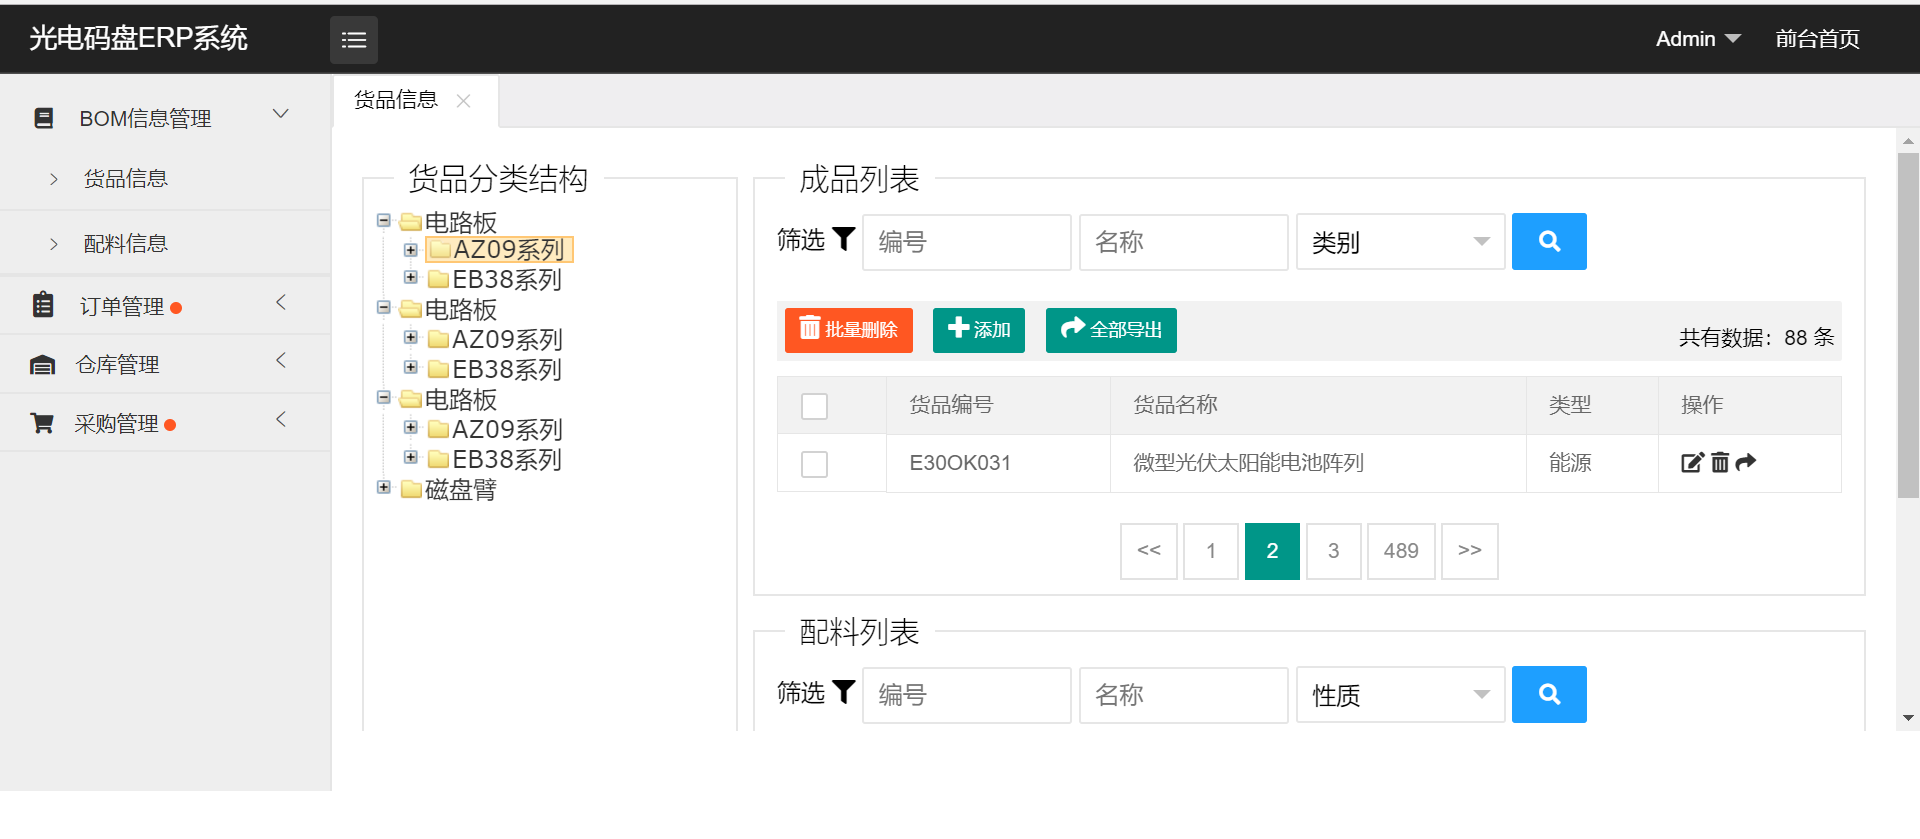Image resolution: width=1920 pixels, height=839 pixels.
Task: Jump to page 3
Action: coord(1333,551)
